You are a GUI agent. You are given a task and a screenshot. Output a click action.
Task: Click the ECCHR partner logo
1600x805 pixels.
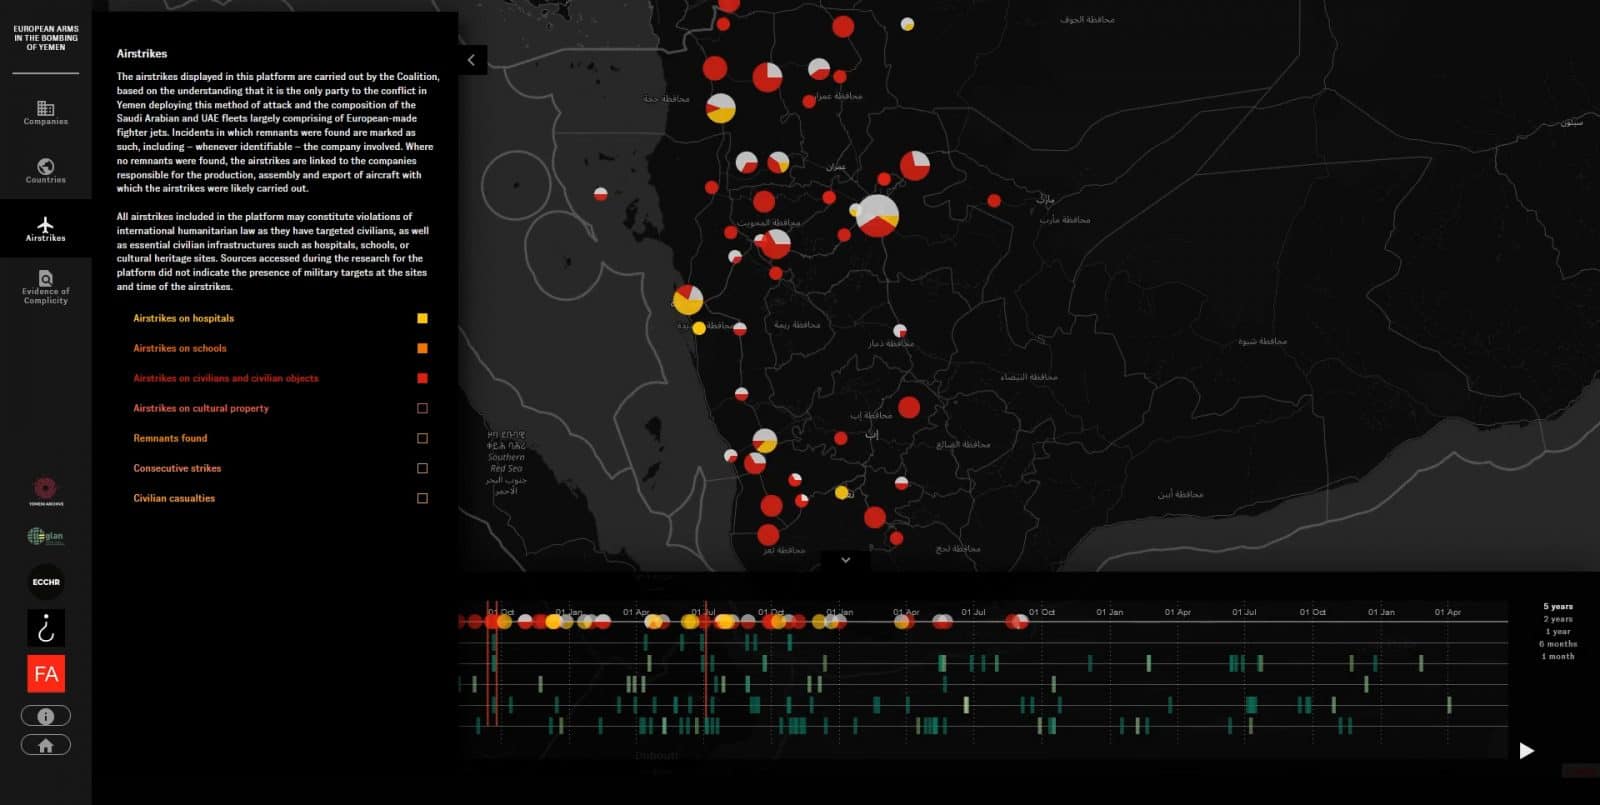click(x=46, y=582)
